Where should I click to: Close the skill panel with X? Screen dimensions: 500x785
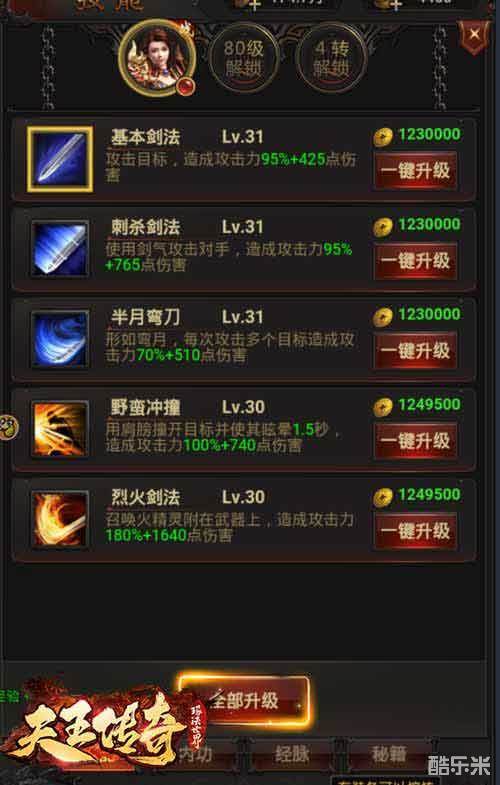point(473,35)
